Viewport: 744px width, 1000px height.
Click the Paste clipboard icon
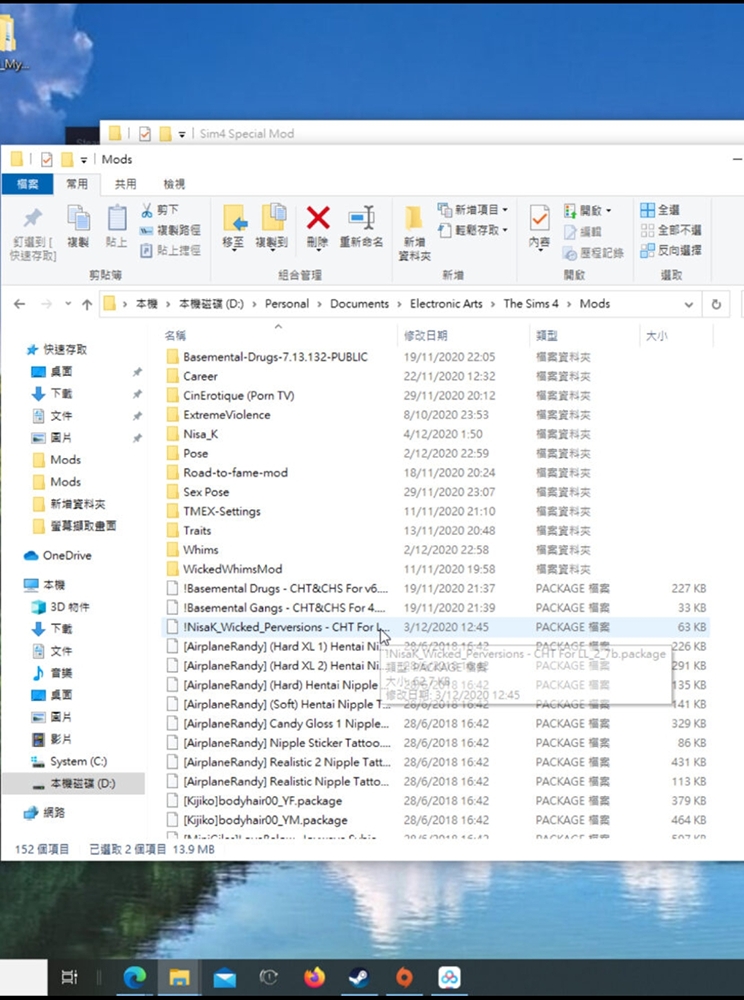tap(117, 219)
